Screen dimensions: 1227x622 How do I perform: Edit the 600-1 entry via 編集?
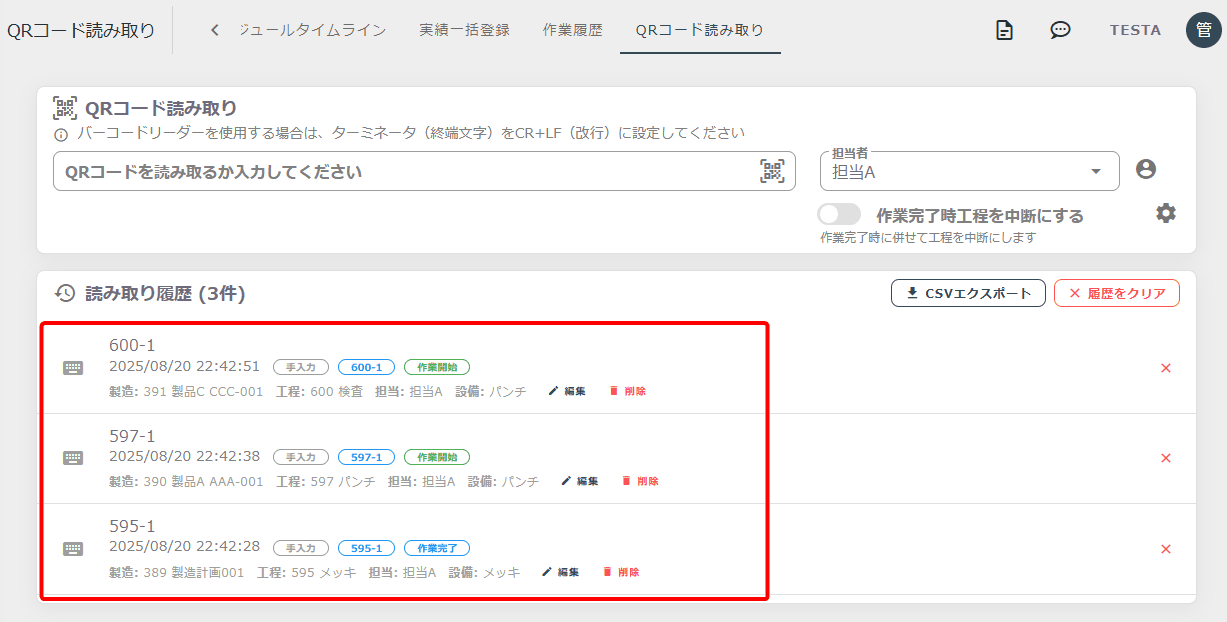[x=567, y=391]
